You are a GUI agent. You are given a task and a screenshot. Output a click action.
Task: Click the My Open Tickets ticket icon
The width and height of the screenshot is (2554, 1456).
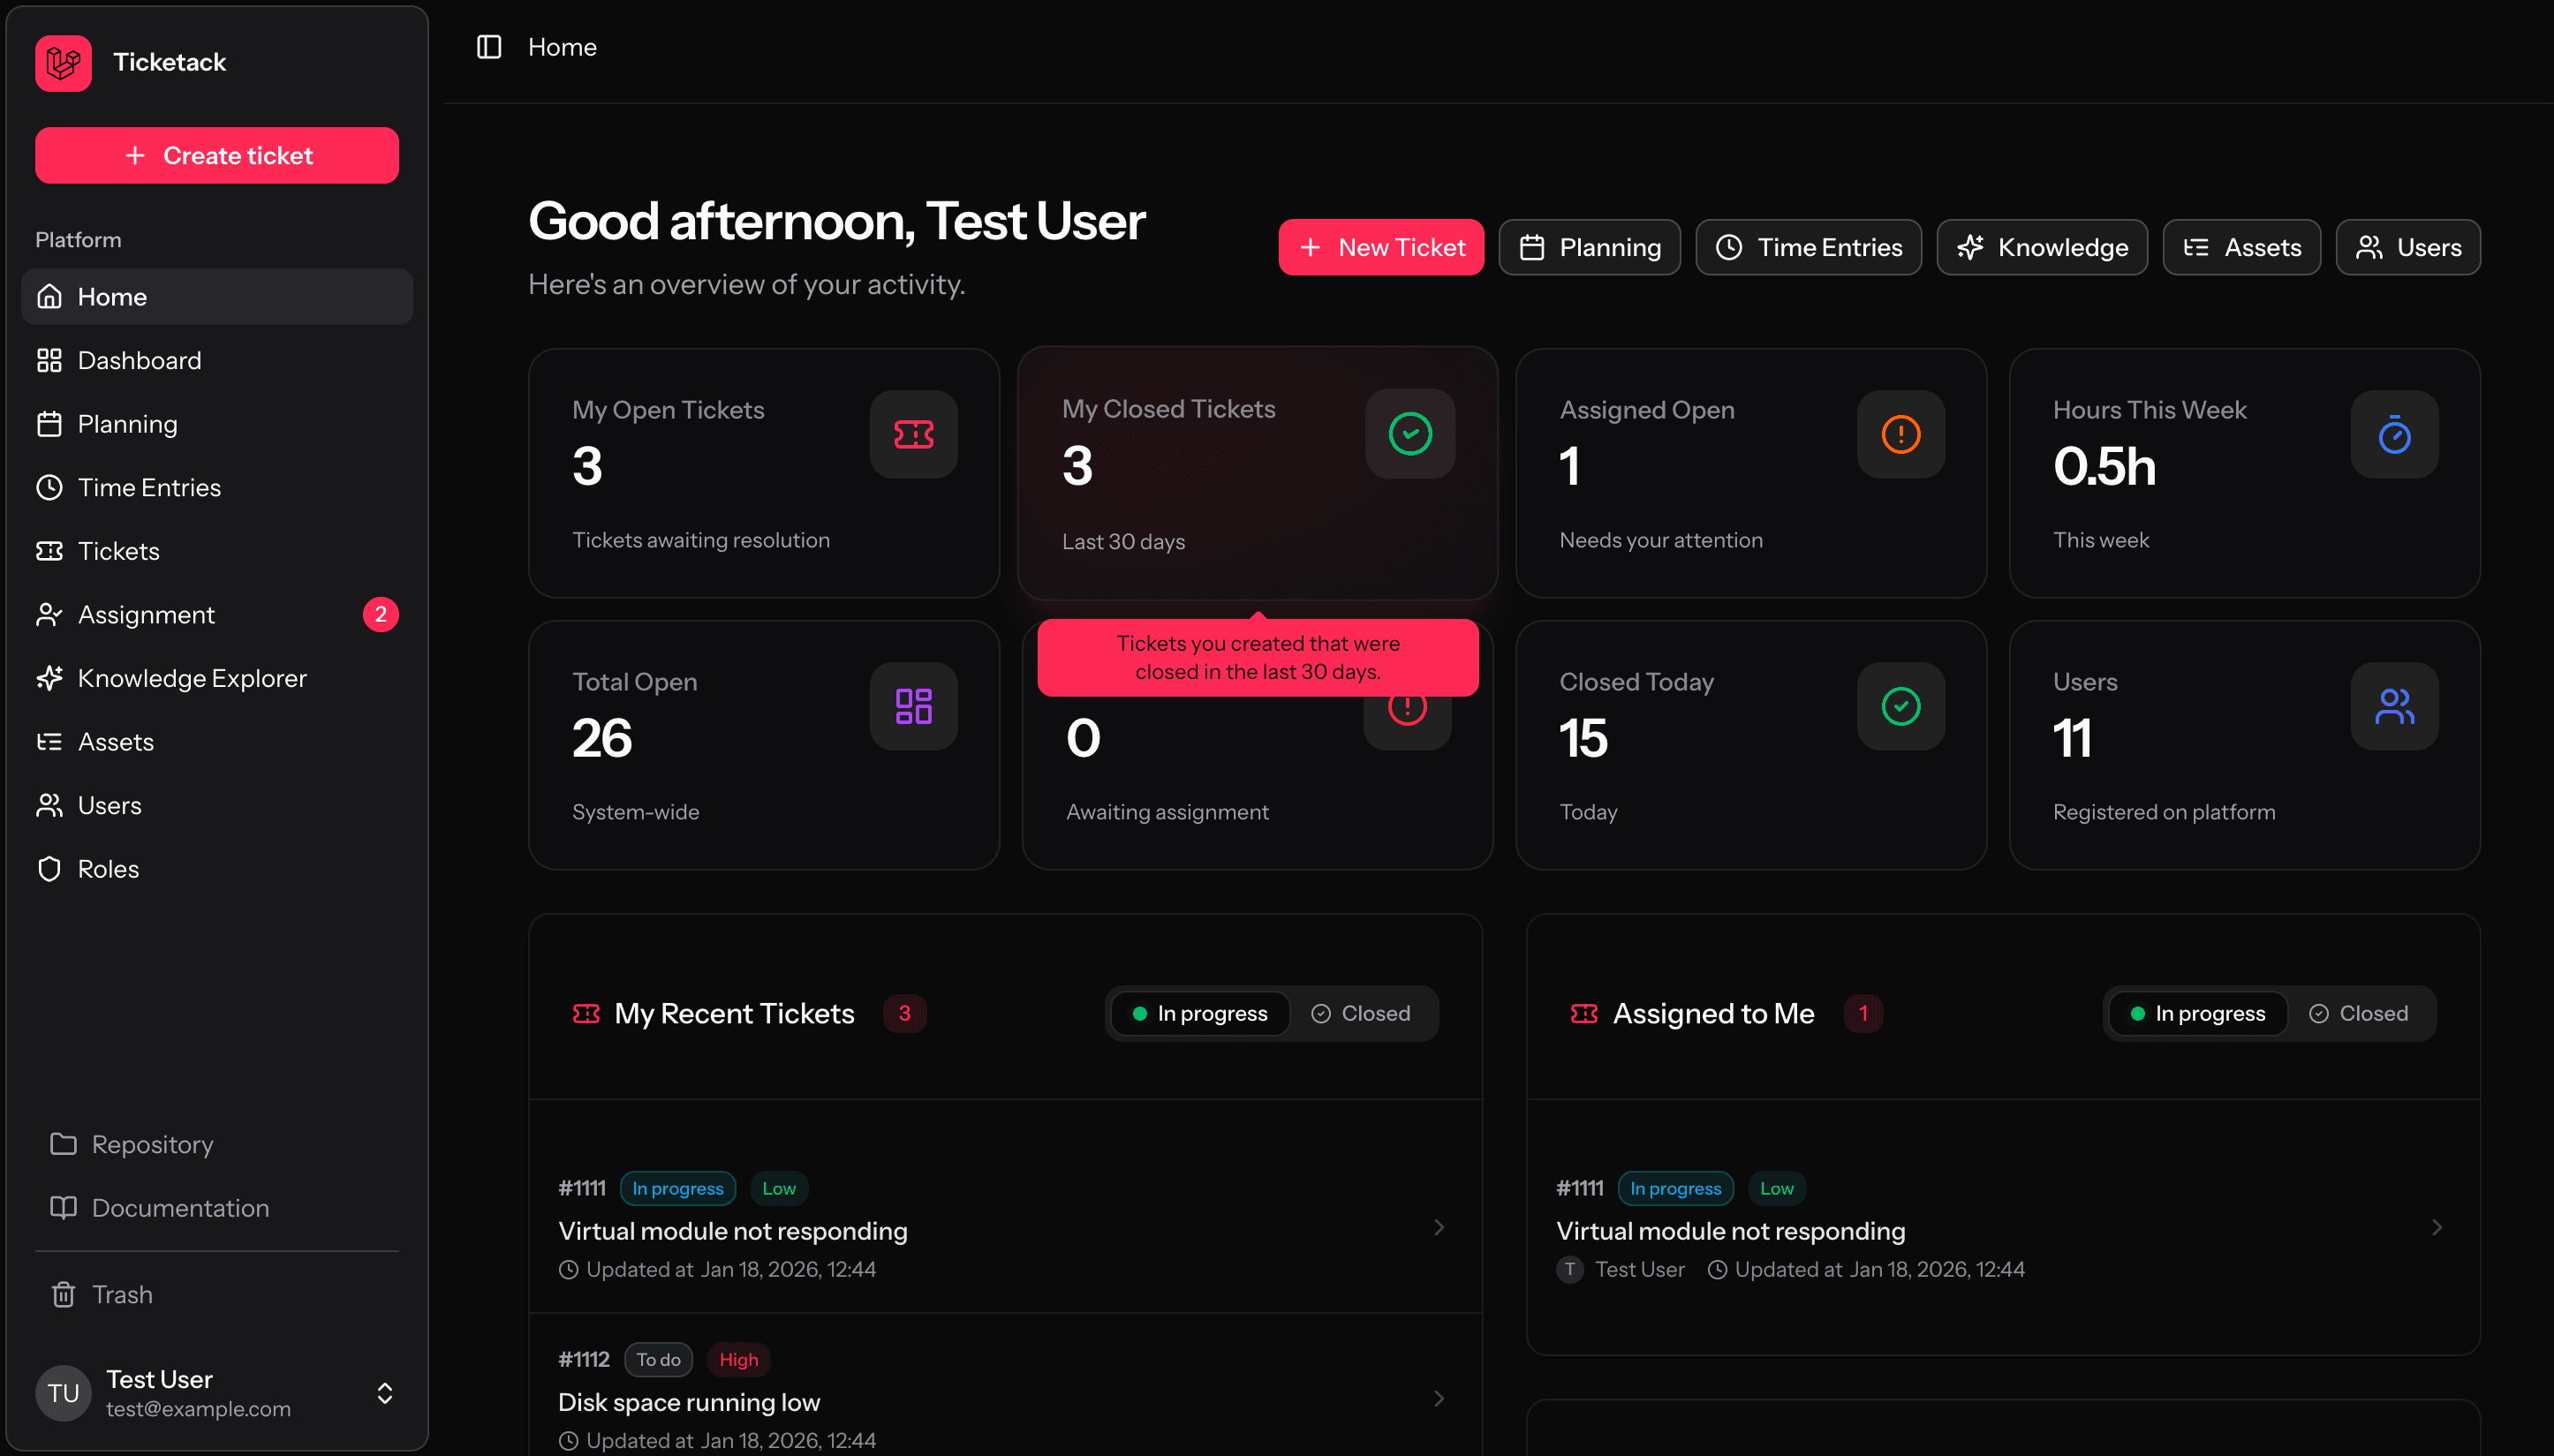pyautogui.click(x=913, y=434)
